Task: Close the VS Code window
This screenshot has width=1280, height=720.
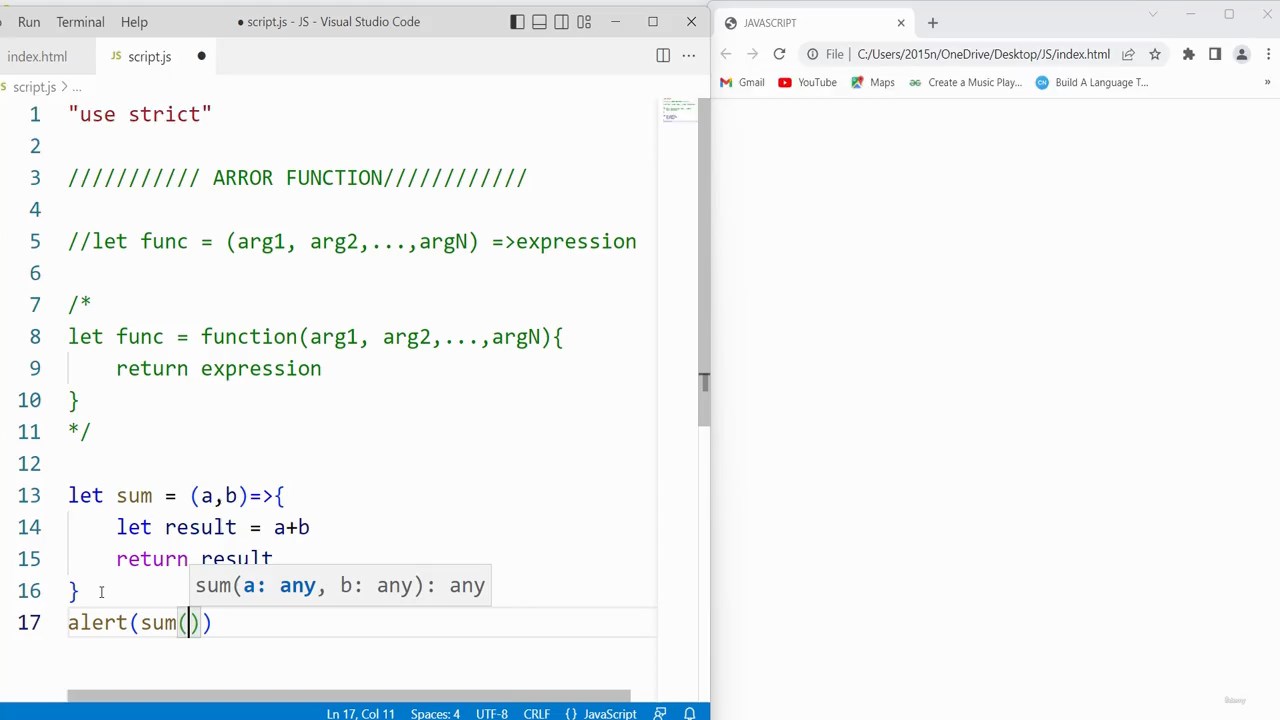Action: [x=691, y=22]
